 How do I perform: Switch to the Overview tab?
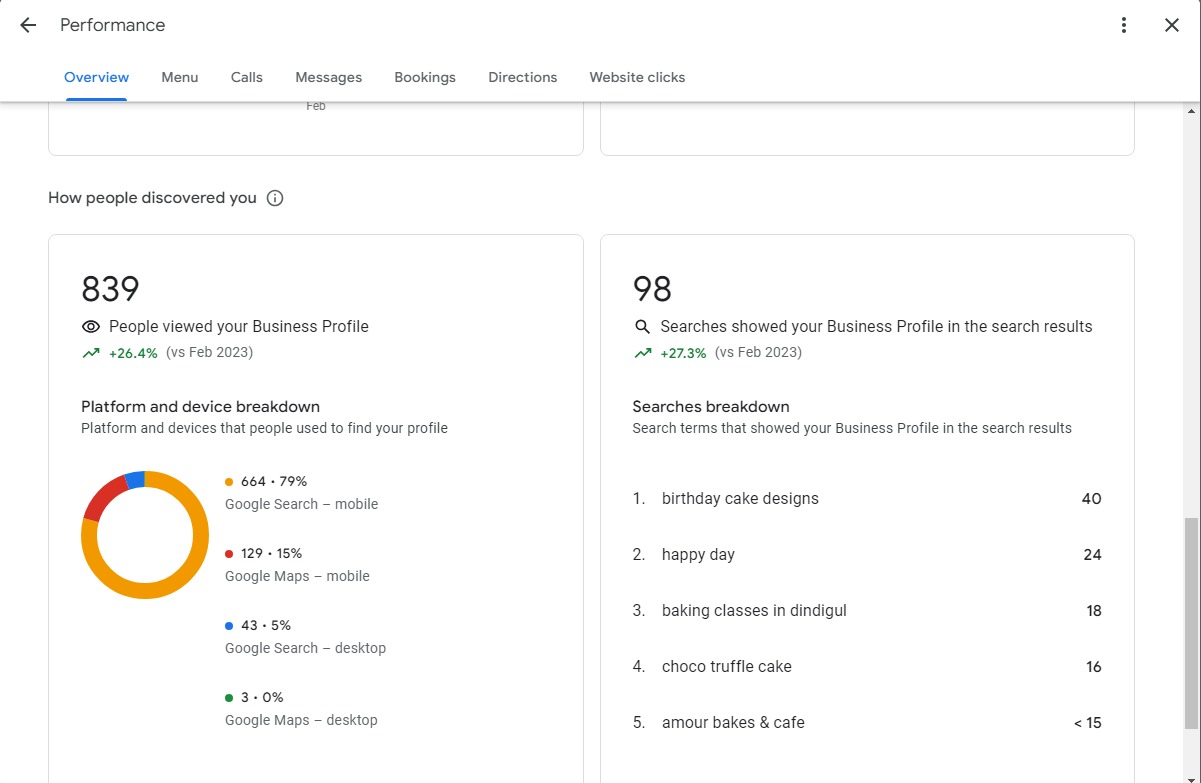coord(96,77)
